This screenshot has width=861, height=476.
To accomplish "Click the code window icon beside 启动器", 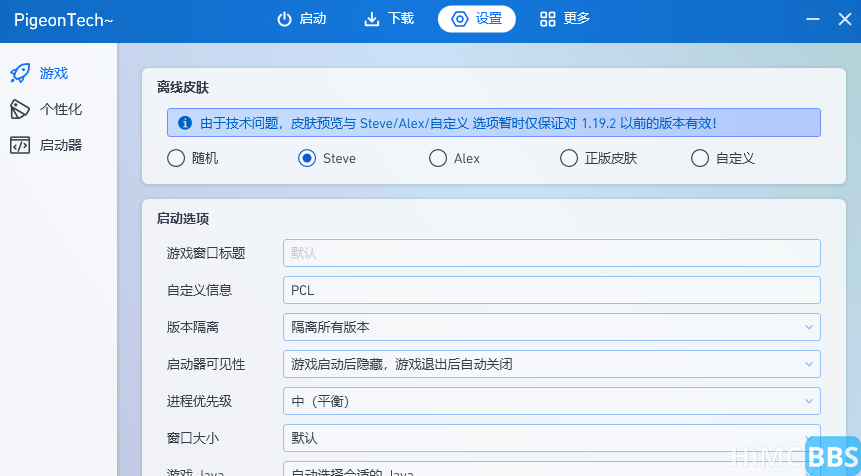I will (20, 145).
